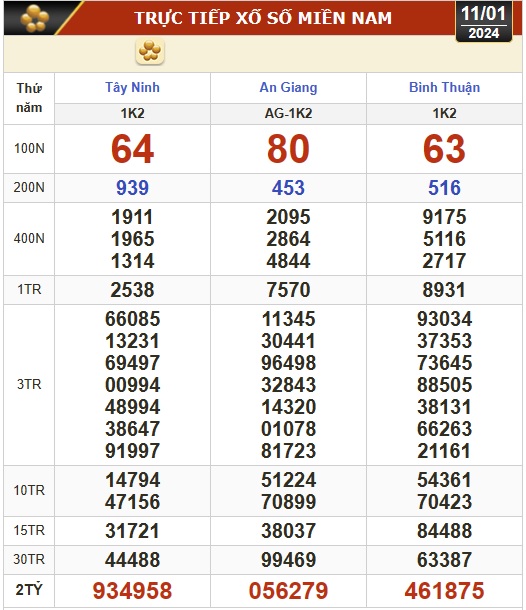
Task: Click Tây Ninh 10TR number 14794
Action: (x=132, y=480)
